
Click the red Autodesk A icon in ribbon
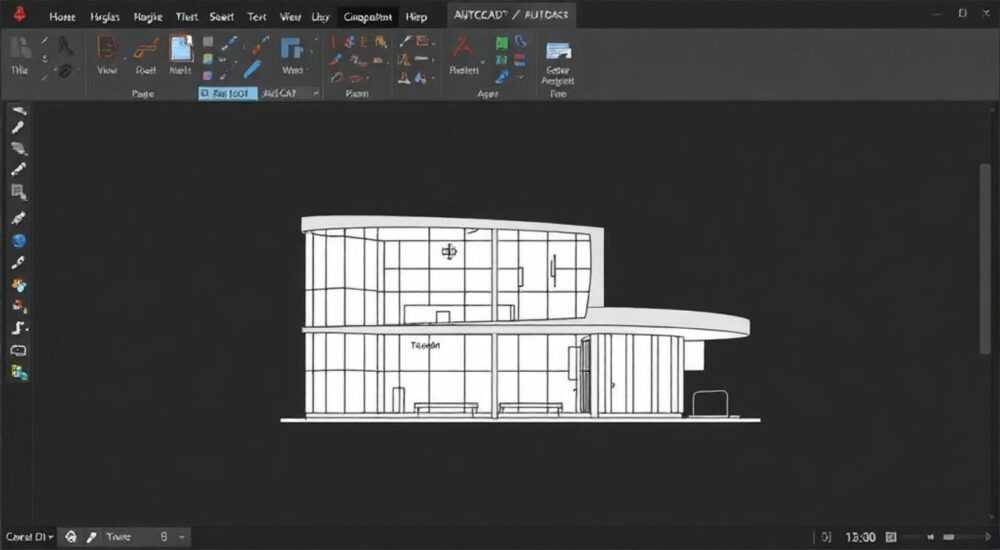click(x=464, y=47)
